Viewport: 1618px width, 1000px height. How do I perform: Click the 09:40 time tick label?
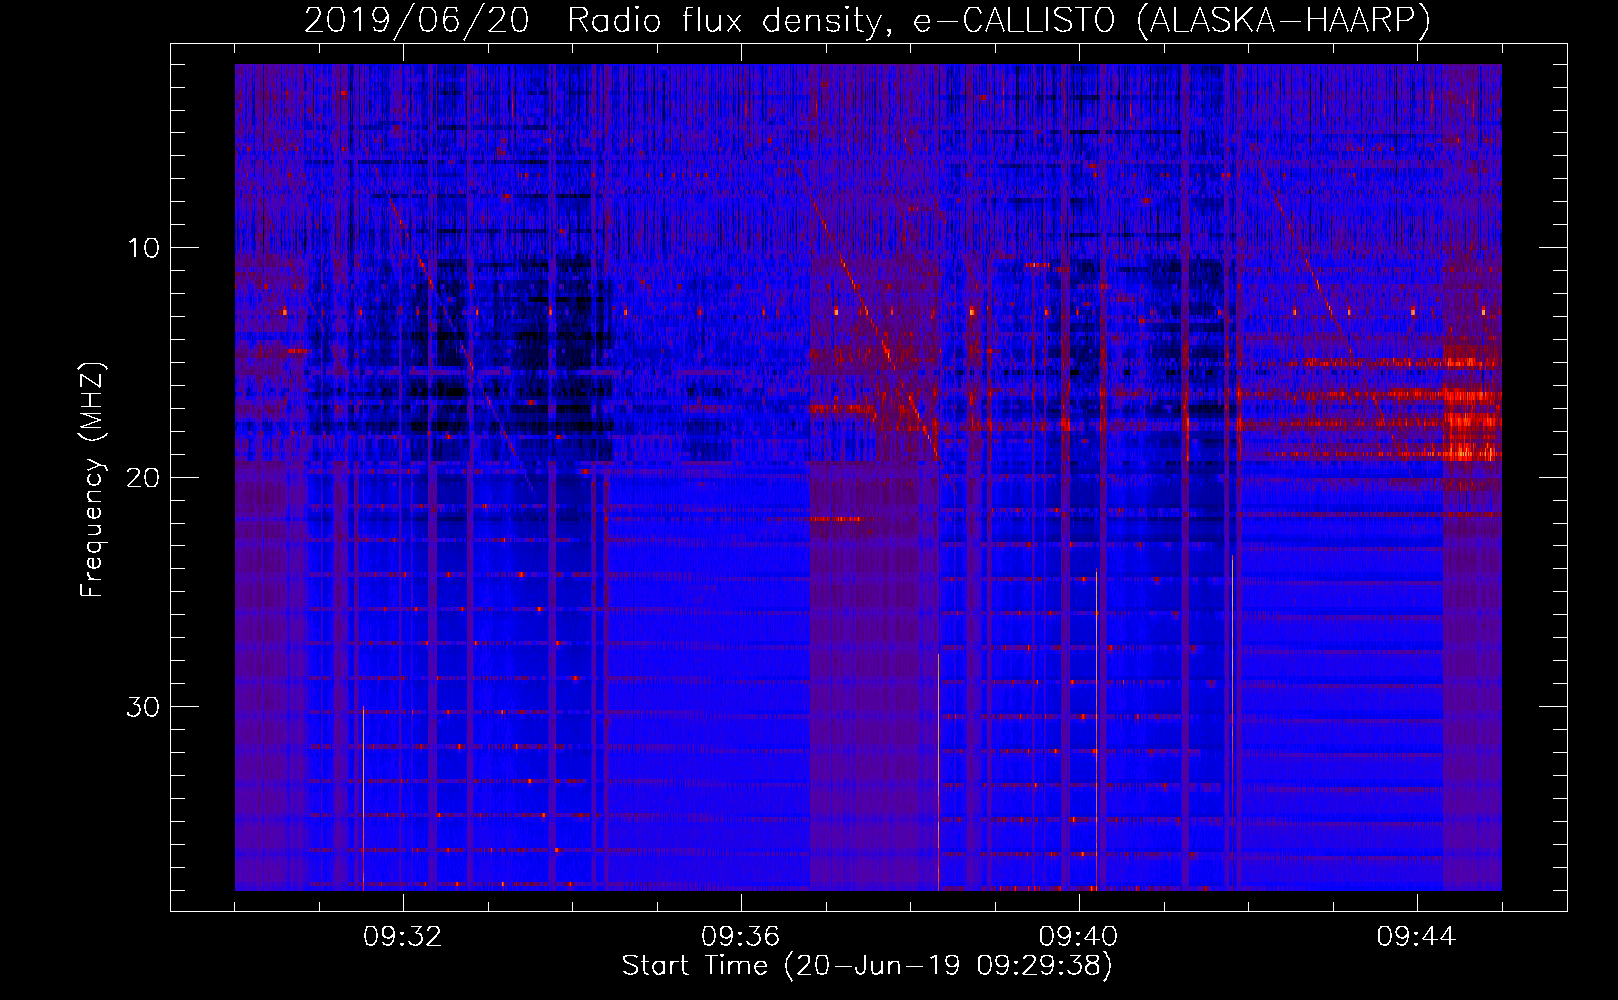1079,937
